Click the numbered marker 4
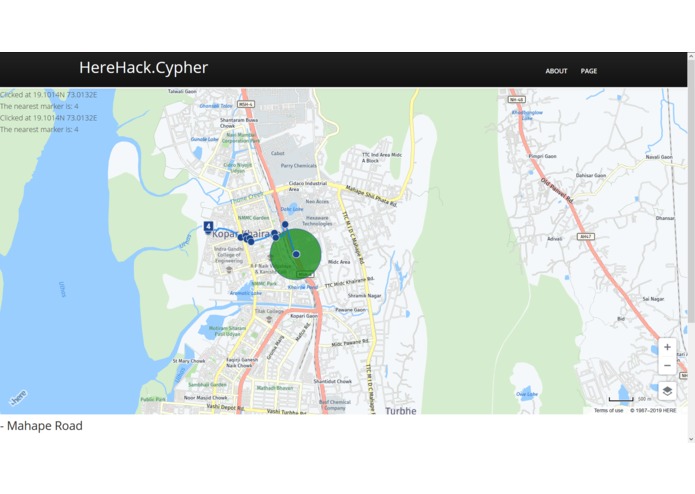The image size is (695, 494). pyautogui.click(x=208, y=226)
